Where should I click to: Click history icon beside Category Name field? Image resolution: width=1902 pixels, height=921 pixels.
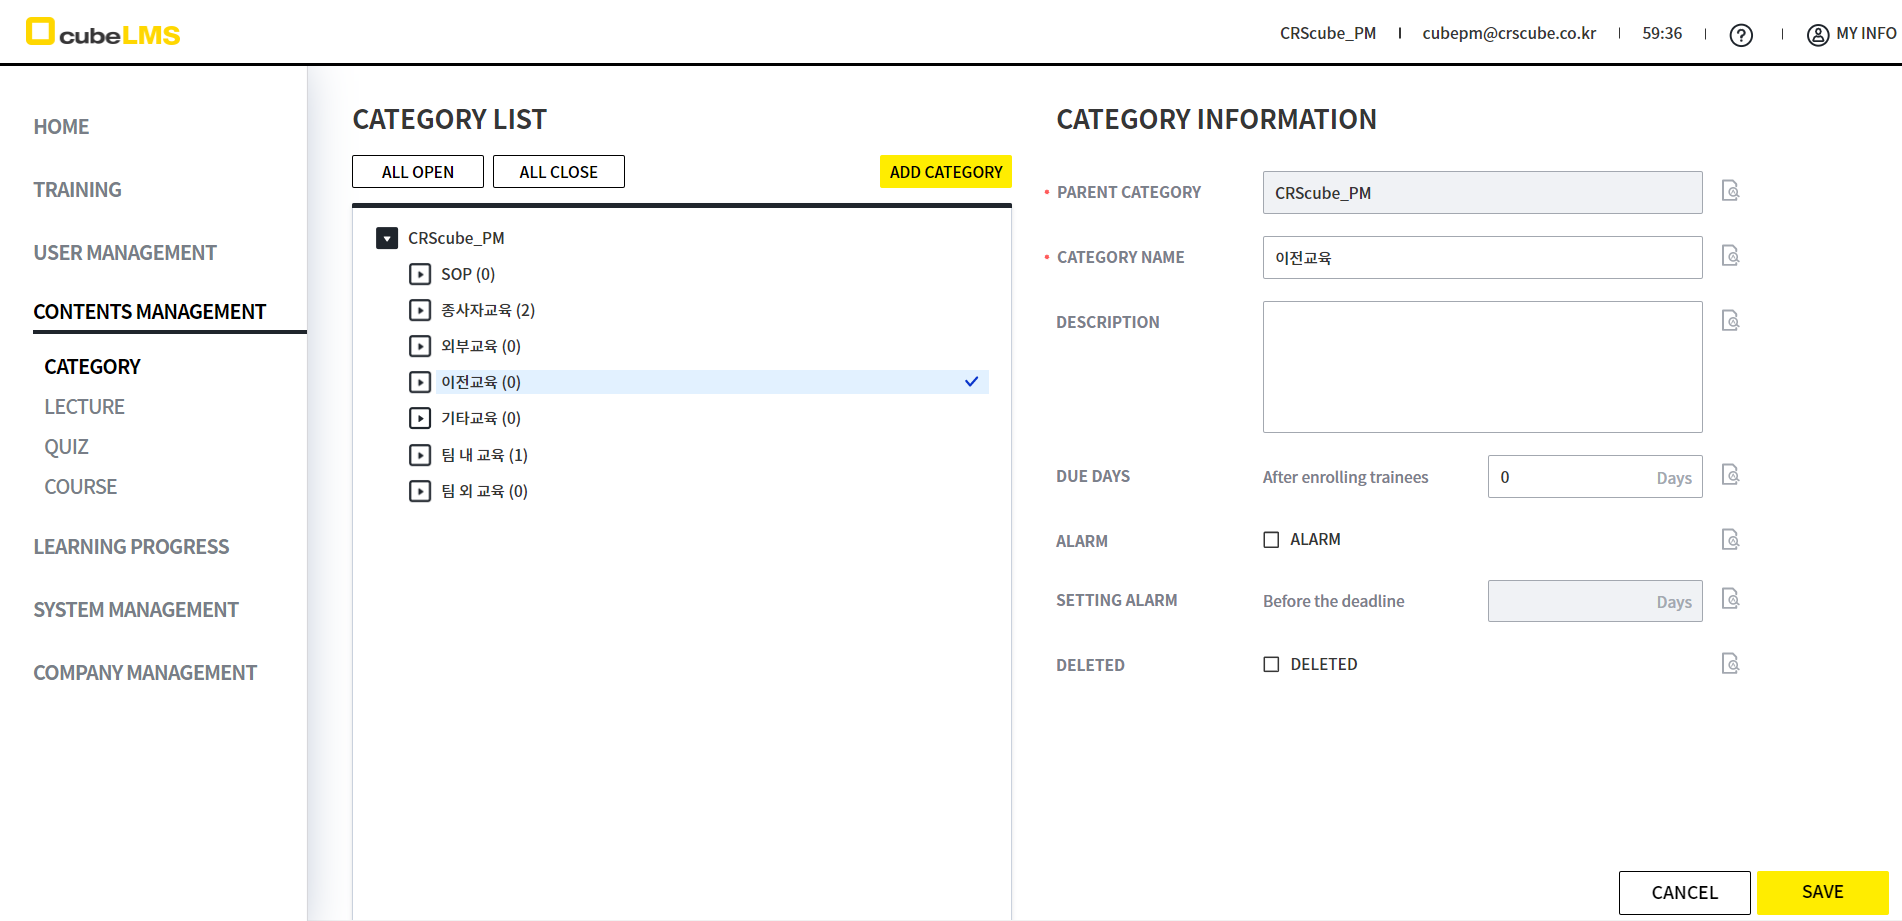pos(1730,256)
